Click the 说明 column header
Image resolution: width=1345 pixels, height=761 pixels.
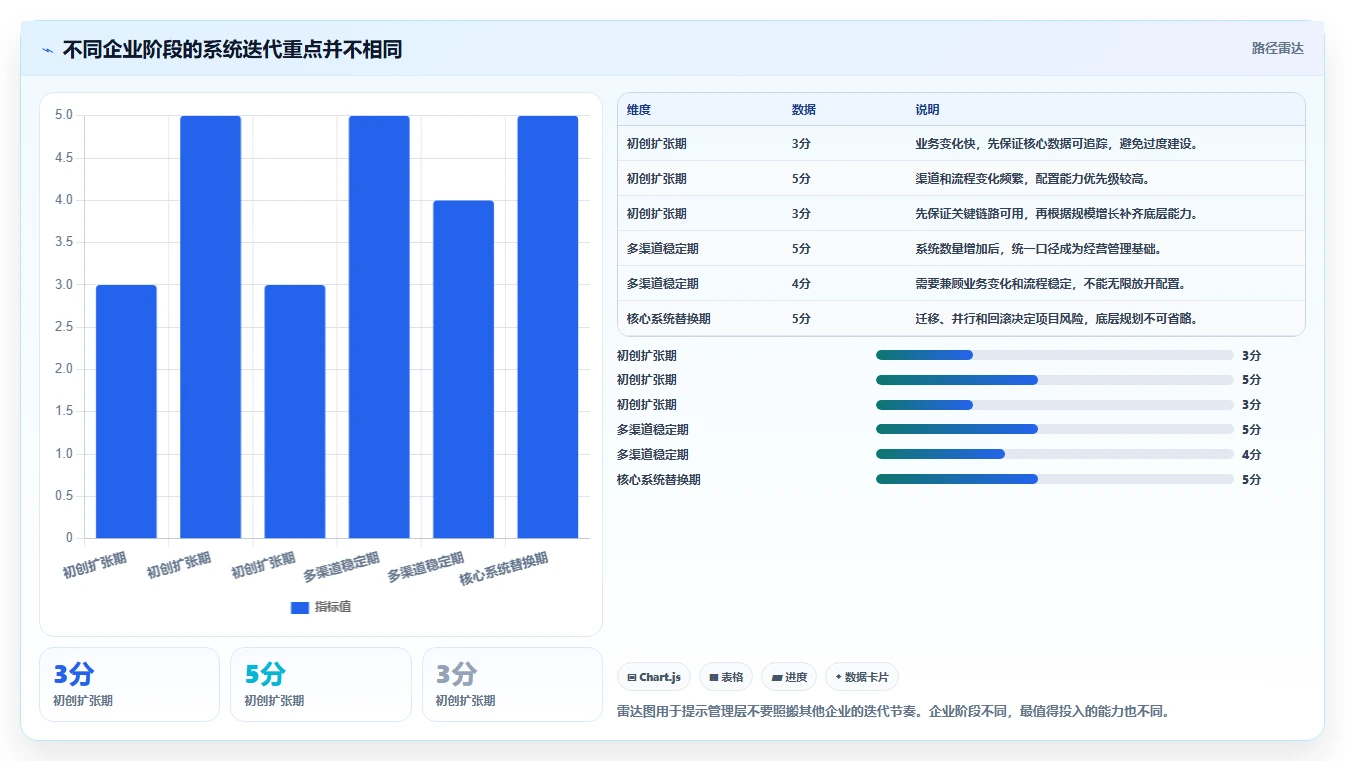pos(927,110)
